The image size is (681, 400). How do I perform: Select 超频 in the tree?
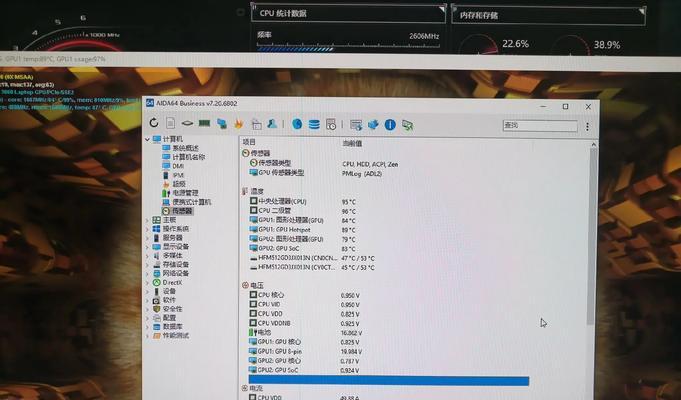click(175, 184)
